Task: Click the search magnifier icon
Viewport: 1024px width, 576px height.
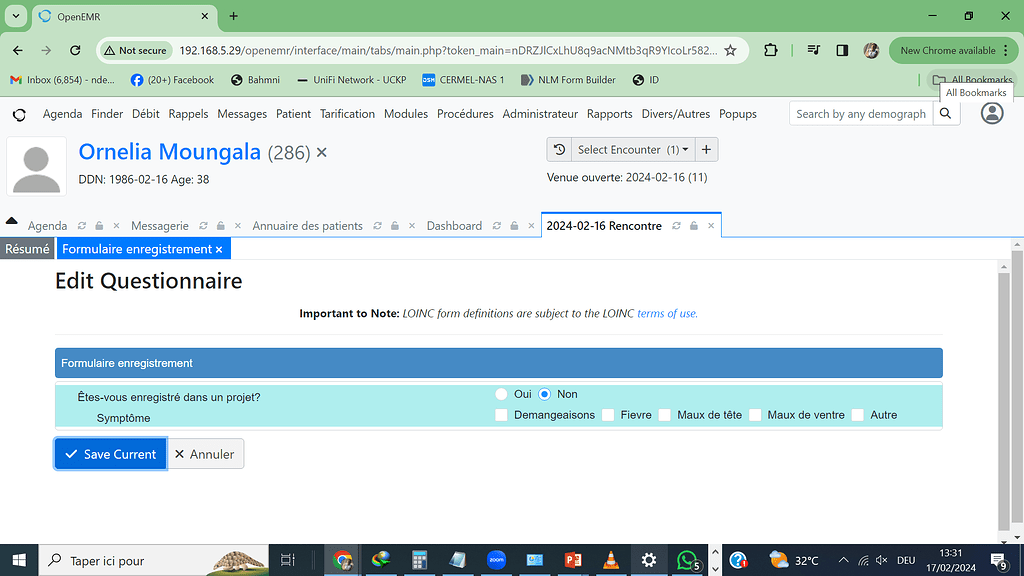Action: 945,114
